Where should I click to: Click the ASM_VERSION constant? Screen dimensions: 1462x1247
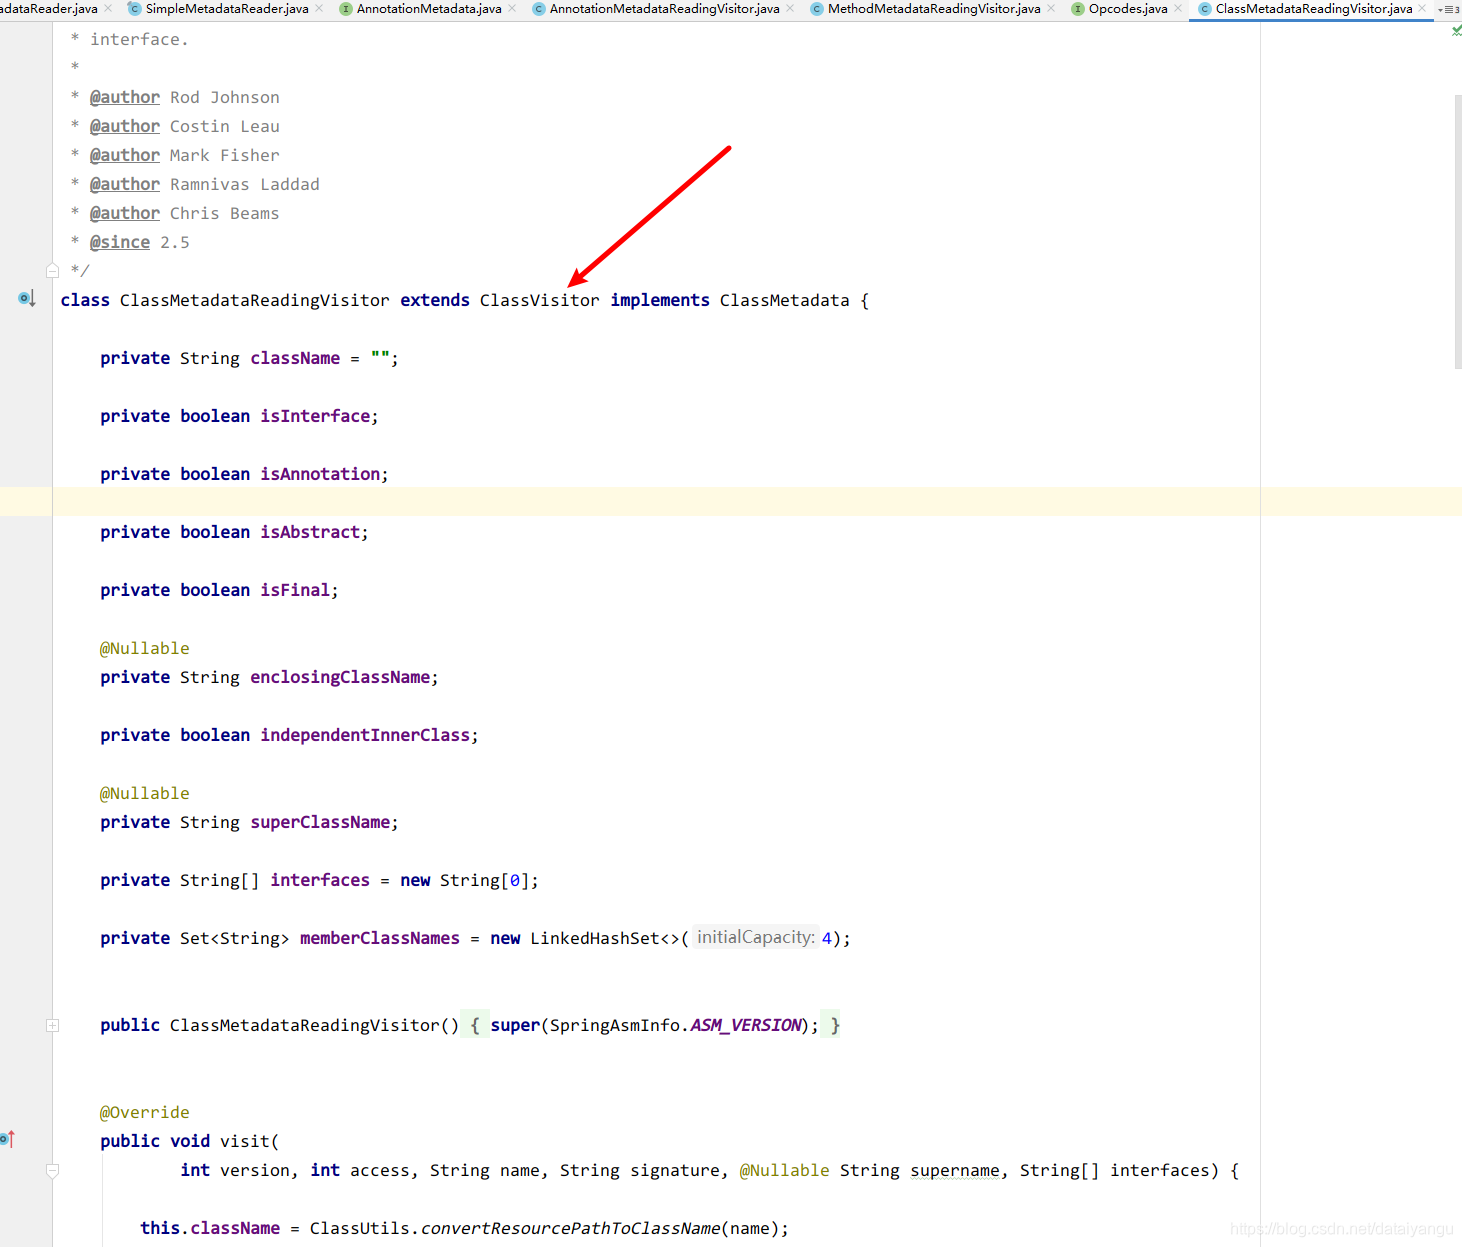point(746,1025)
